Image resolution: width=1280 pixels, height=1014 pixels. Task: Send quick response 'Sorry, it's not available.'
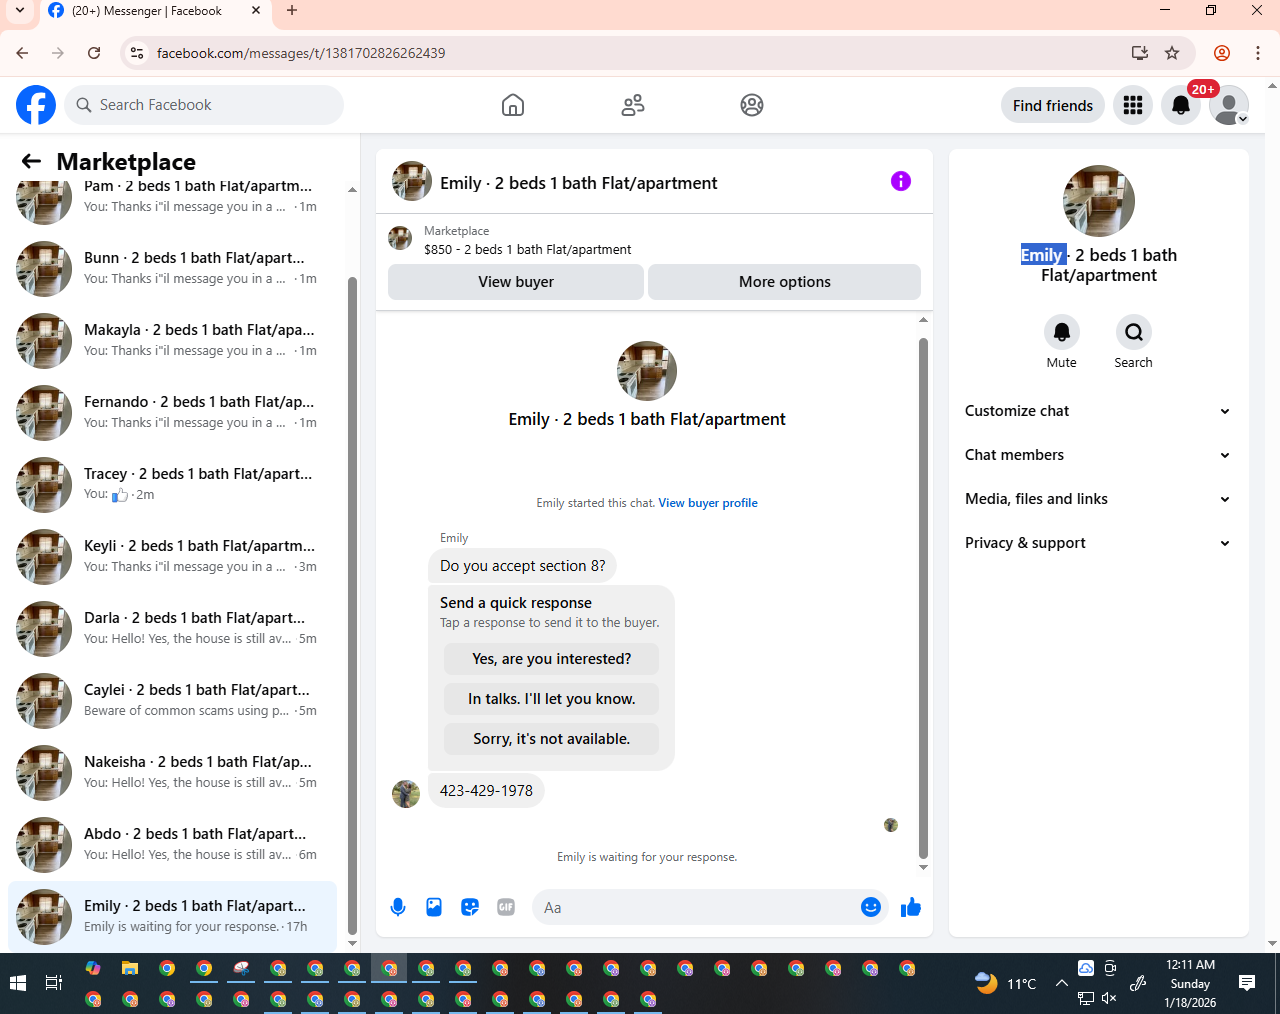click(x=552, y=739)
